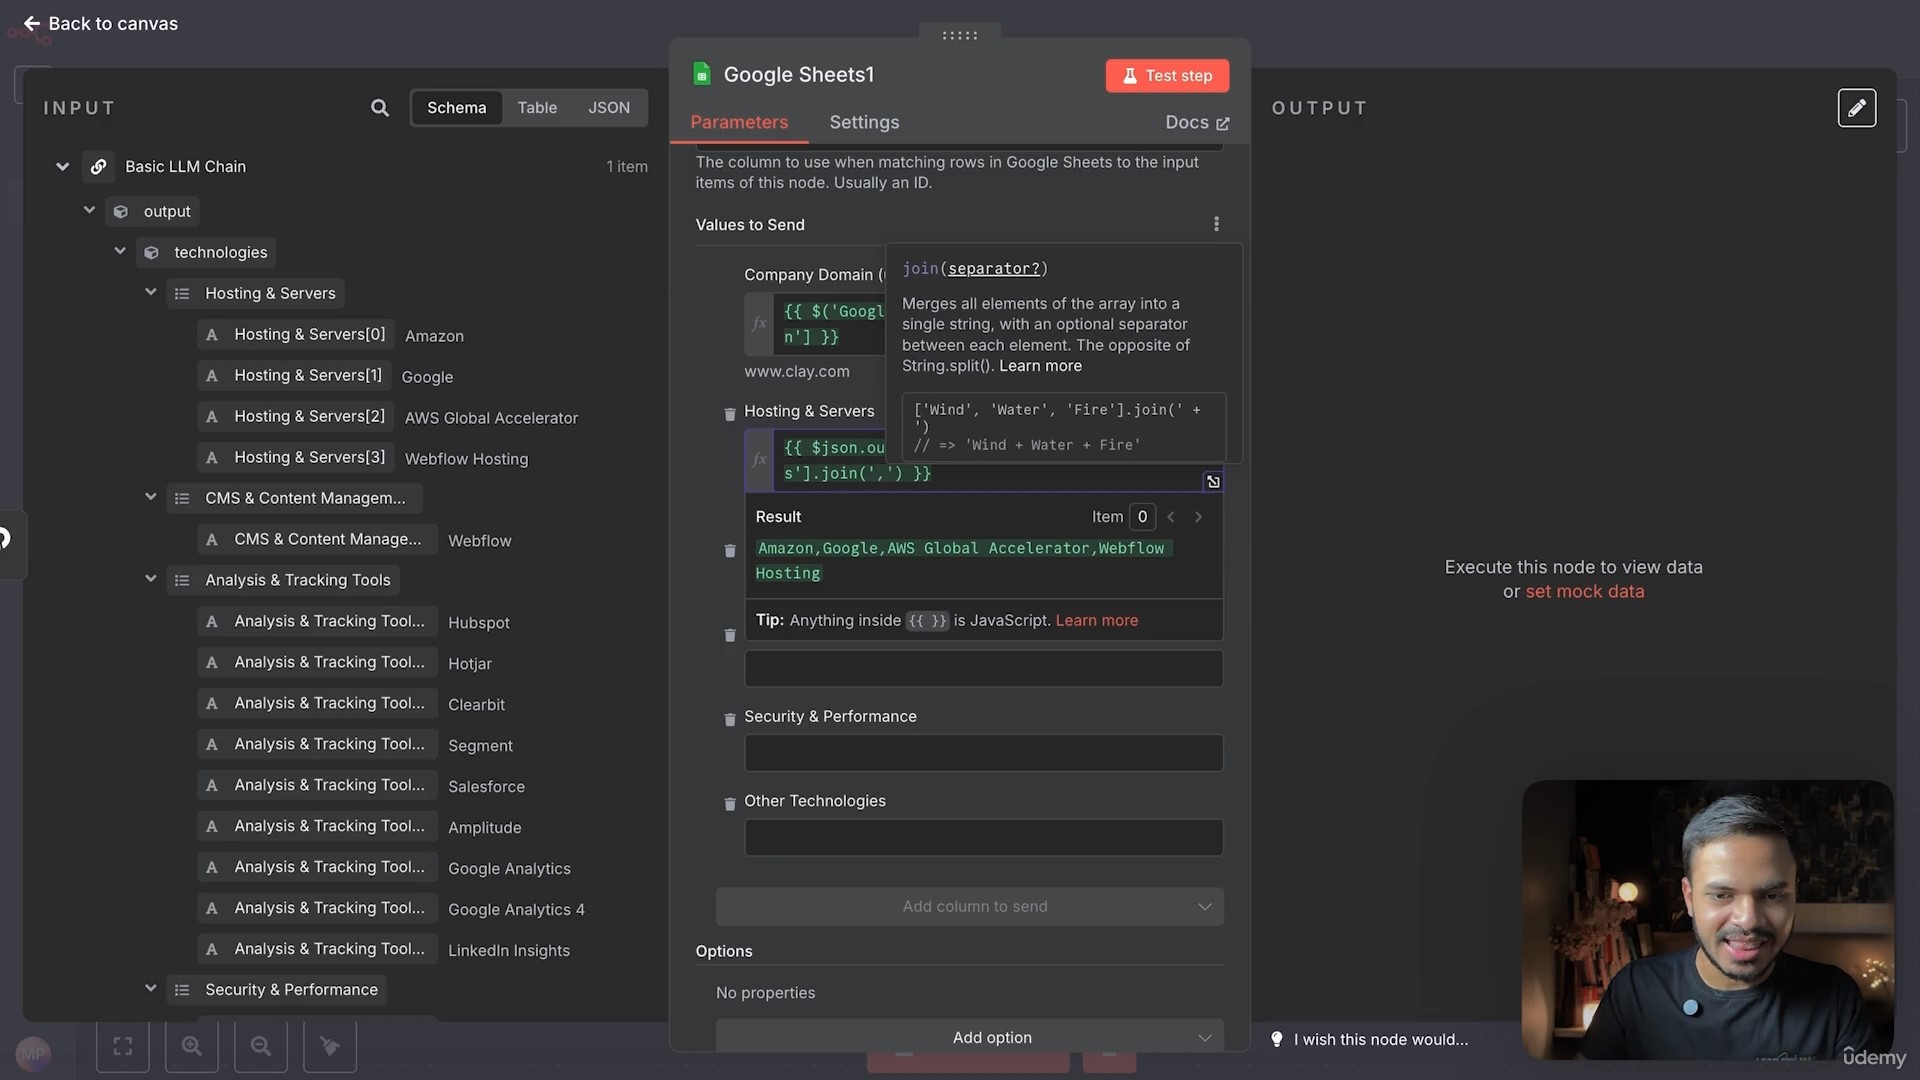Click the Hosting & Servers array icon
1920x1080 pixels.
click(182, 294)
